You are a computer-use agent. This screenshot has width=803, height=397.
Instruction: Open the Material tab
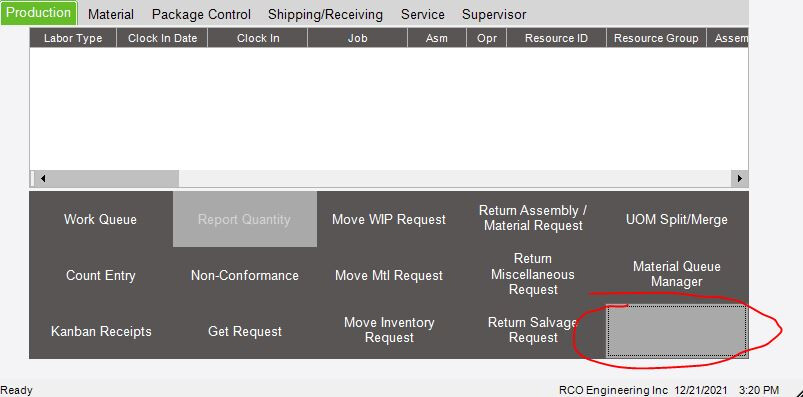(x=111, y=14)
